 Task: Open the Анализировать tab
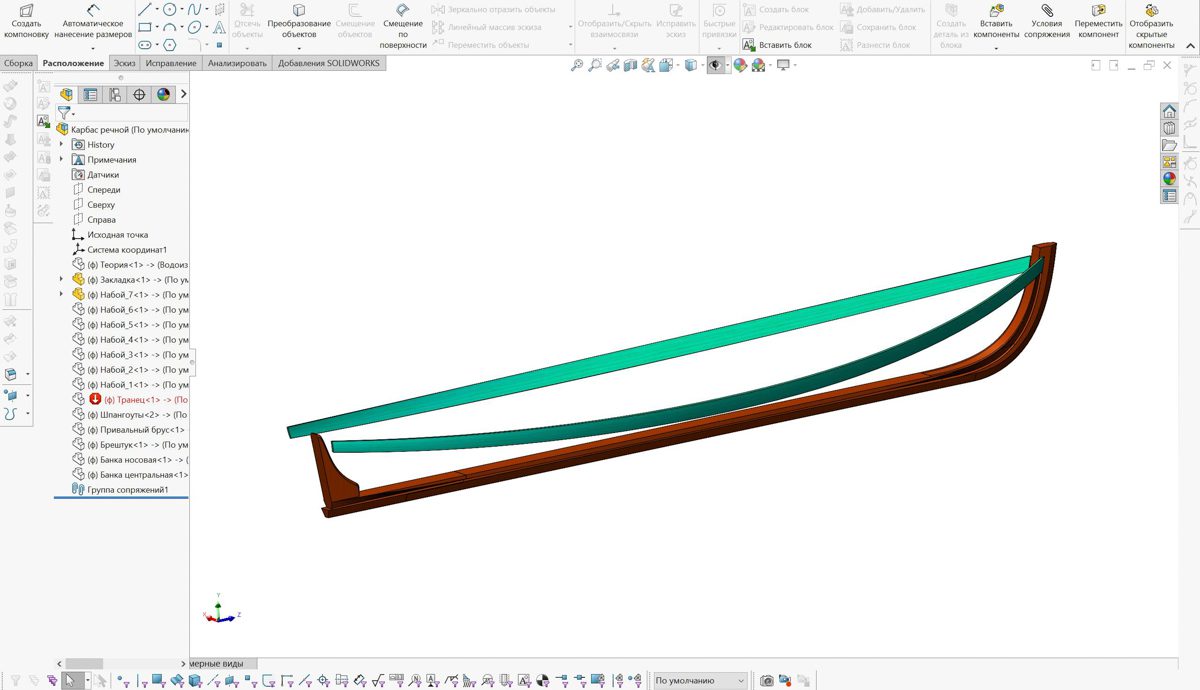(237, 63)
